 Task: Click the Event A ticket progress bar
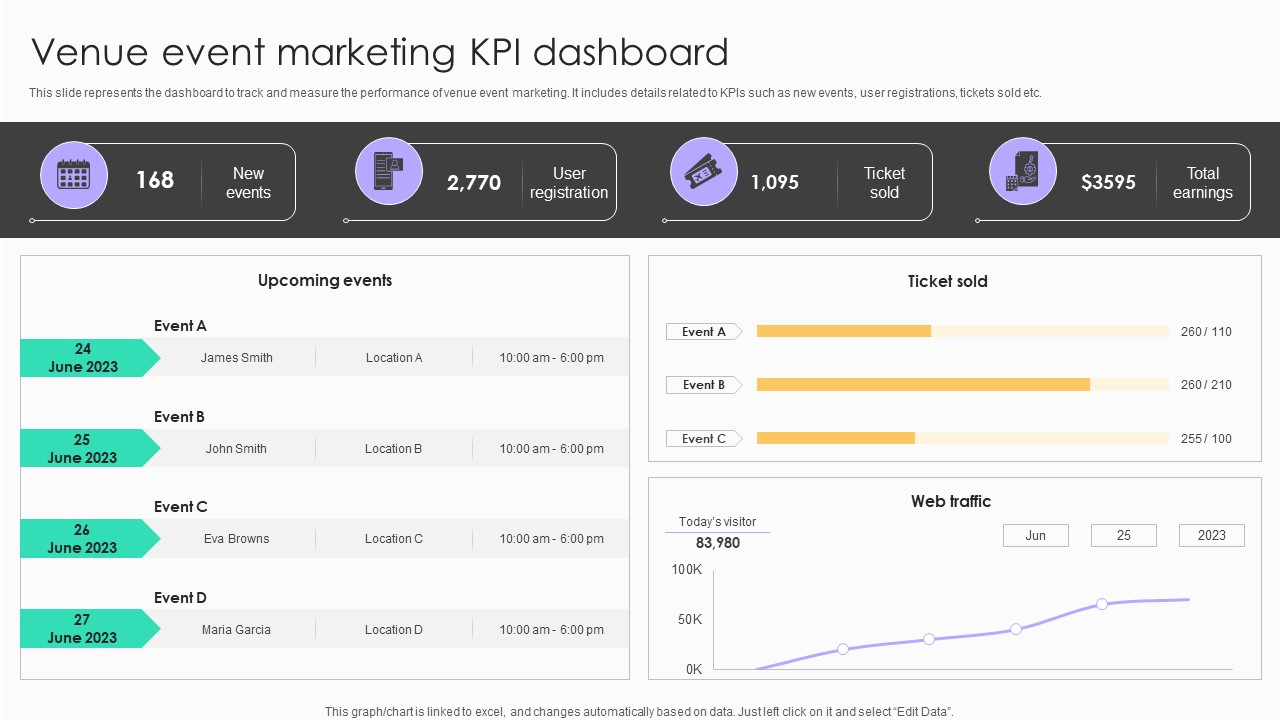tap(963, 331)
